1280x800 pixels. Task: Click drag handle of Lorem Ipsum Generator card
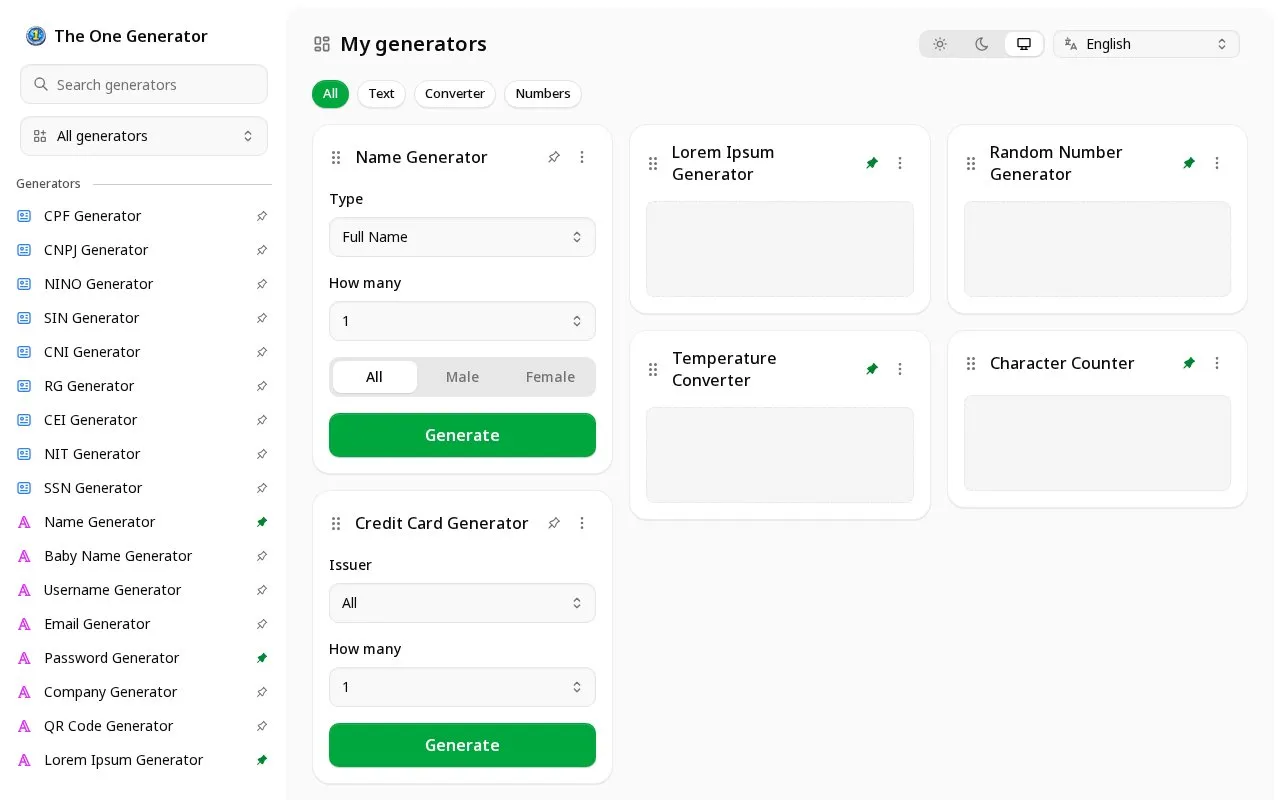tap(653, 163)
